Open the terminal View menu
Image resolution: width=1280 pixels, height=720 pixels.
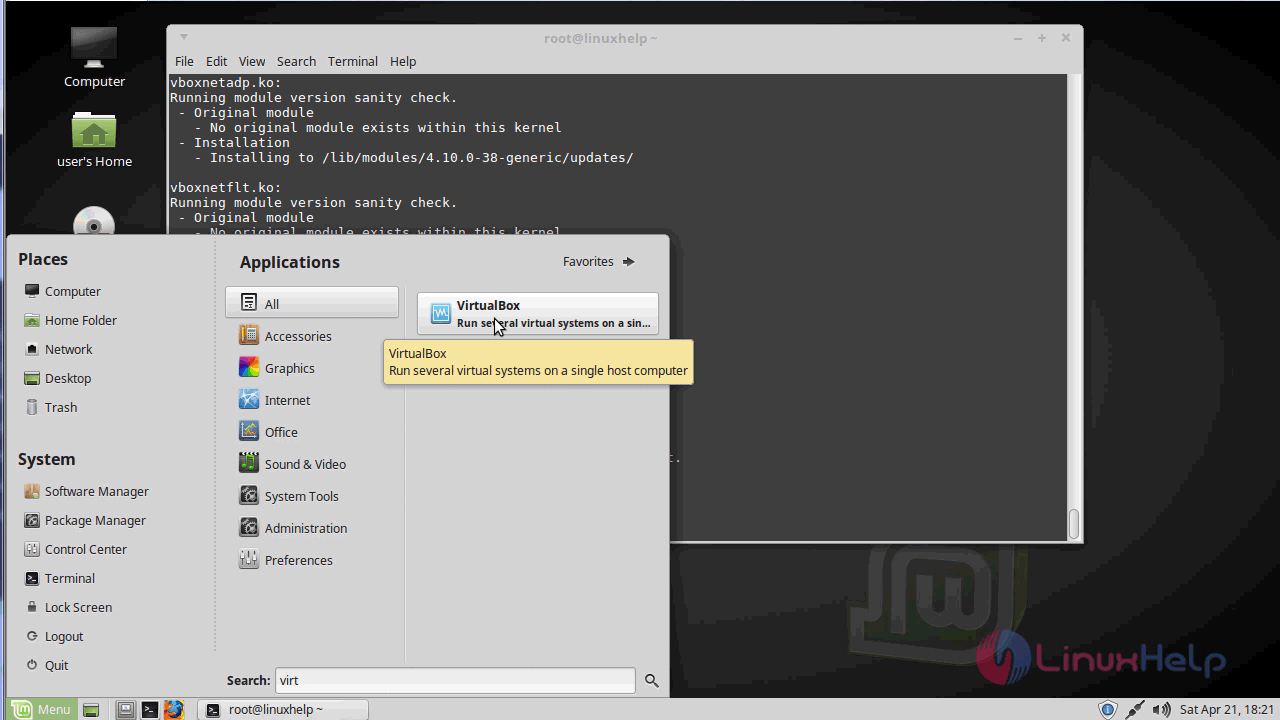[x=252, y=61]
